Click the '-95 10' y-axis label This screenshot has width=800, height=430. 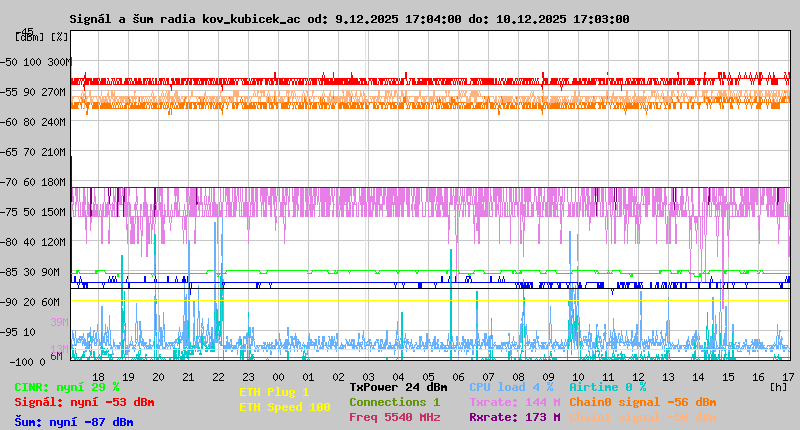18,332
